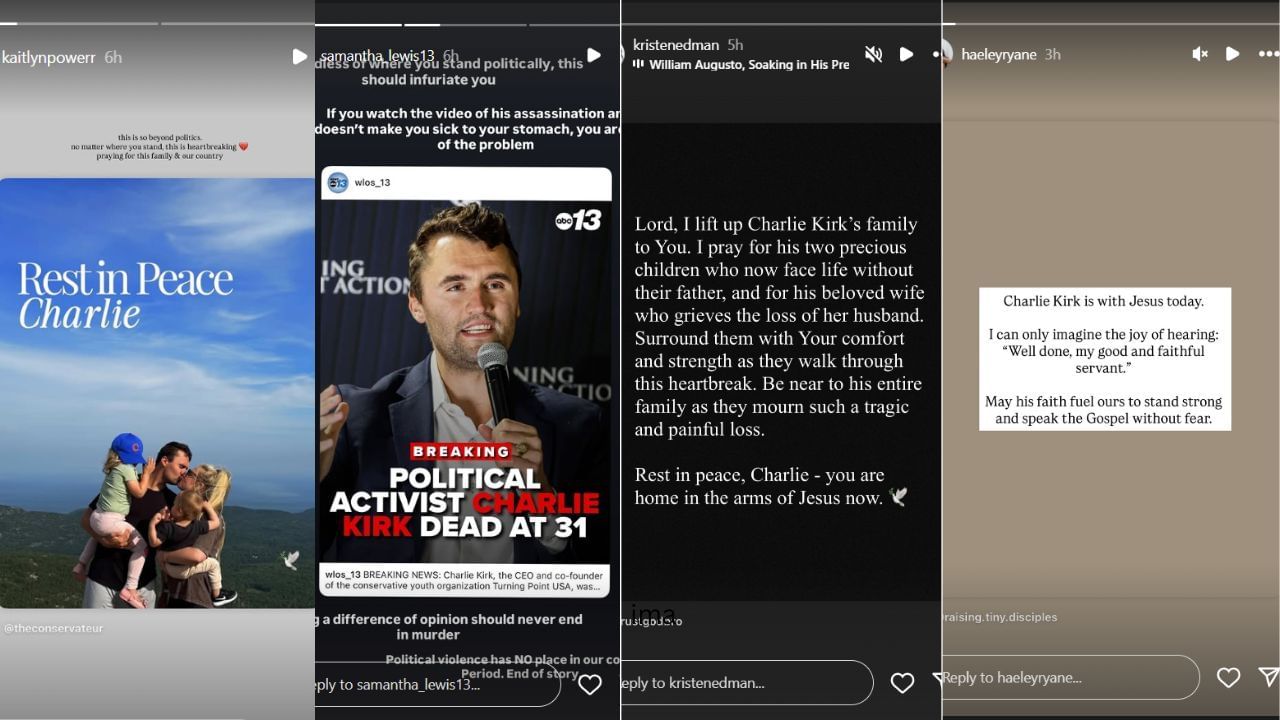
Task: Unmute audio on kristenedman's story
Action: pos(873,54)
